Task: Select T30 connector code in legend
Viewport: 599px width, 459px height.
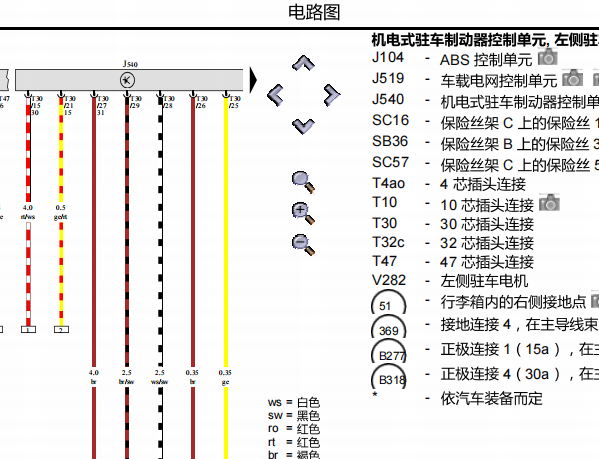Action: click(x=385, y=223)
